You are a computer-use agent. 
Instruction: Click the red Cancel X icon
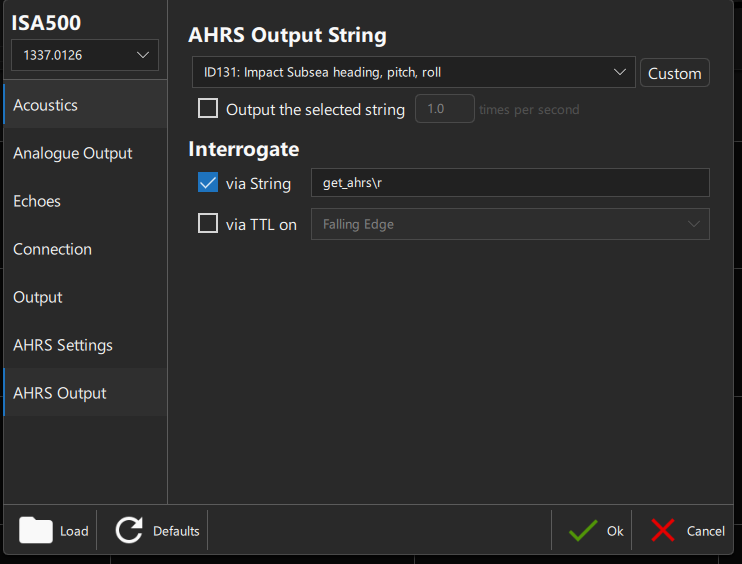(x=663, y=531)
